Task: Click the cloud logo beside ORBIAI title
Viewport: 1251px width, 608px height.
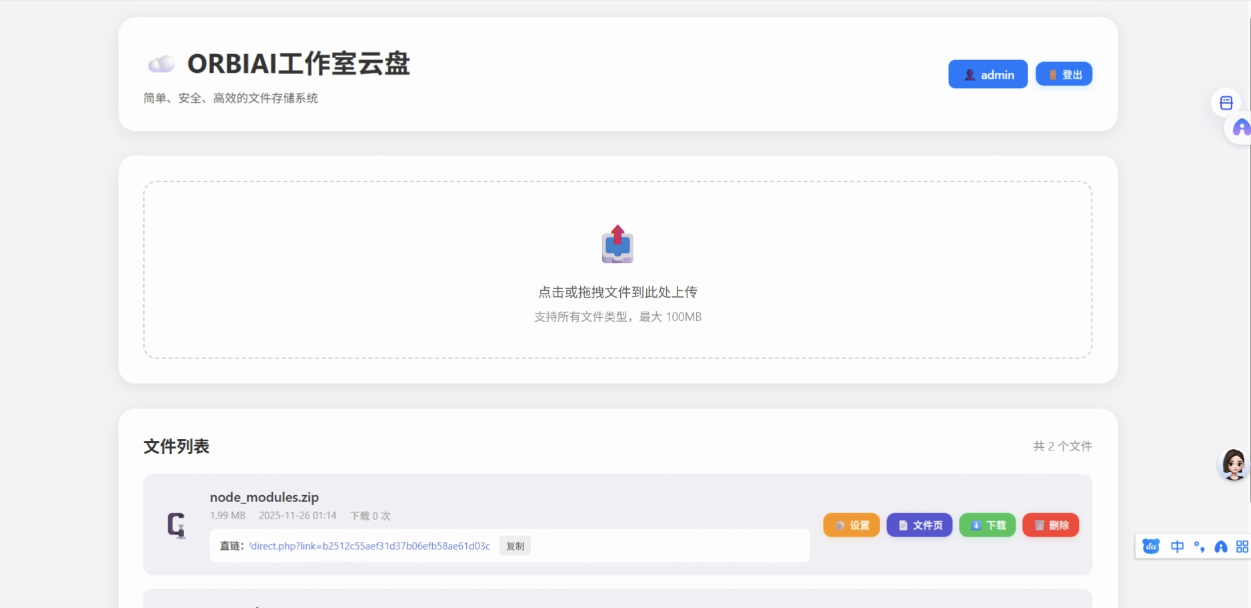Action: coord(161,65)
